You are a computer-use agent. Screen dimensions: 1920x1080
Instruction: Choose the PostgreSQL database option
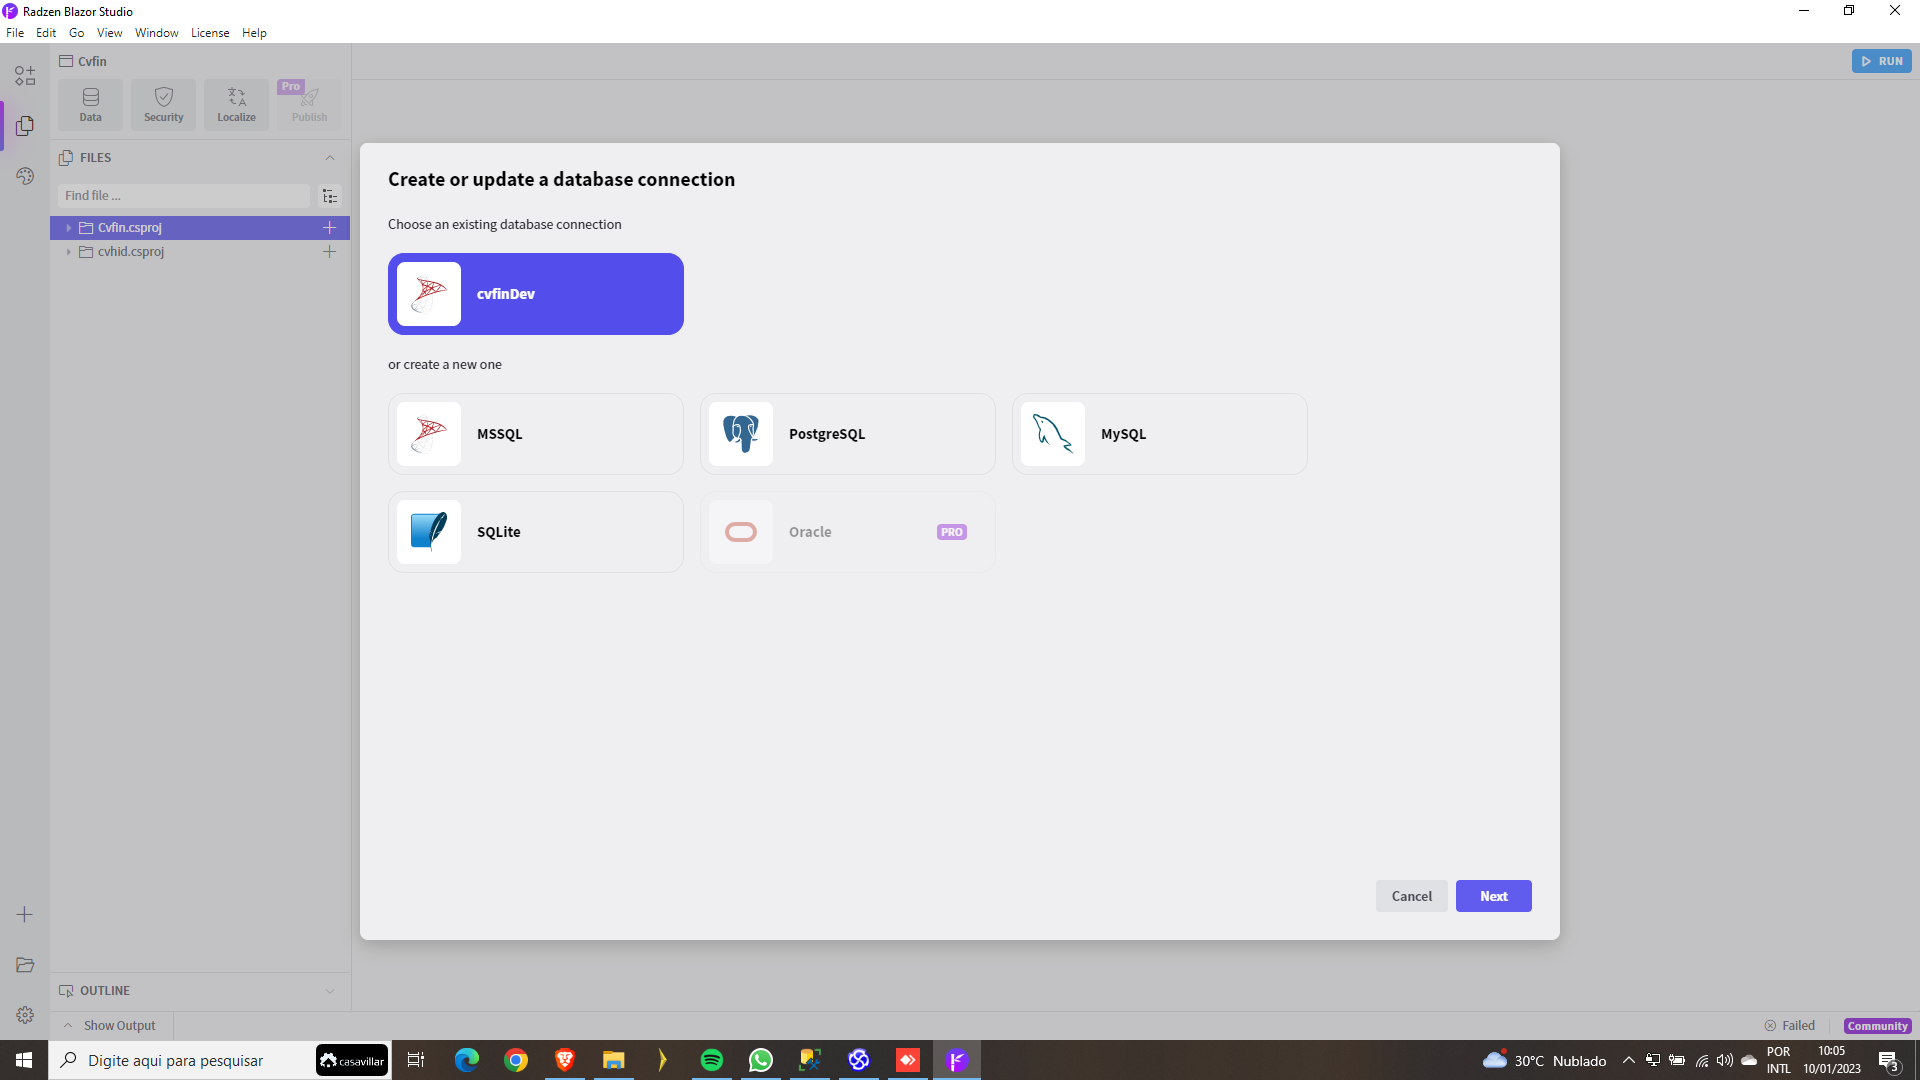[x=847, y=434]
